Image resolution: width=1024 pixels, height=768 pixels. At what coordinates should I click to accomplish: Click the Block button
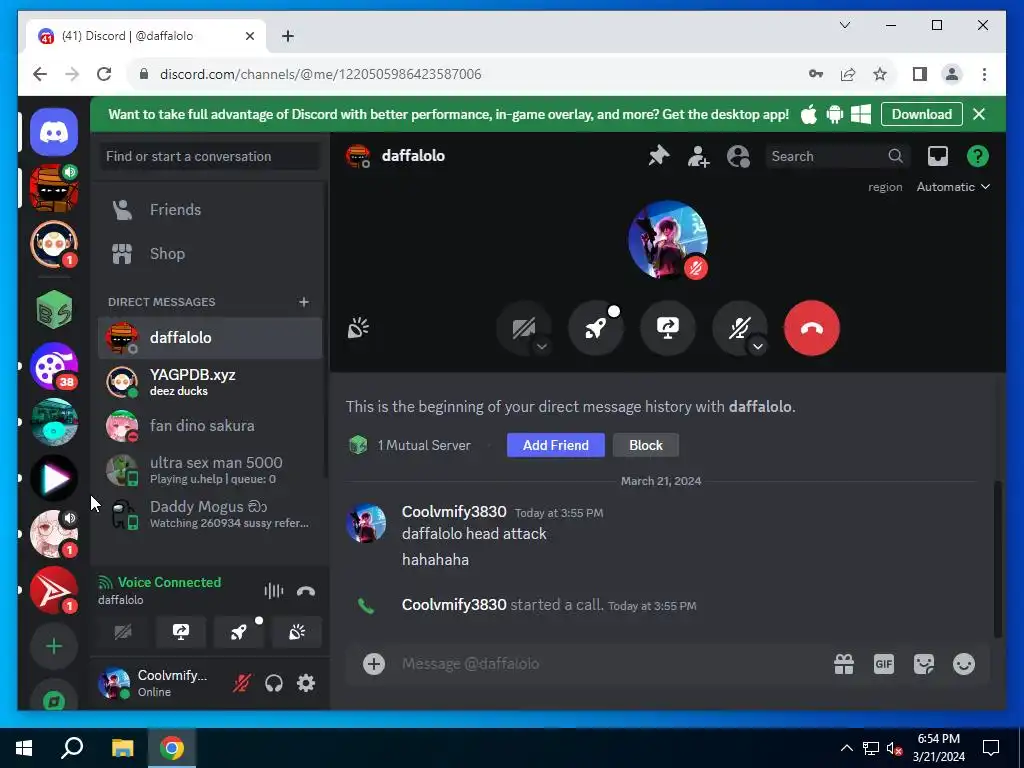pos(646,445)
